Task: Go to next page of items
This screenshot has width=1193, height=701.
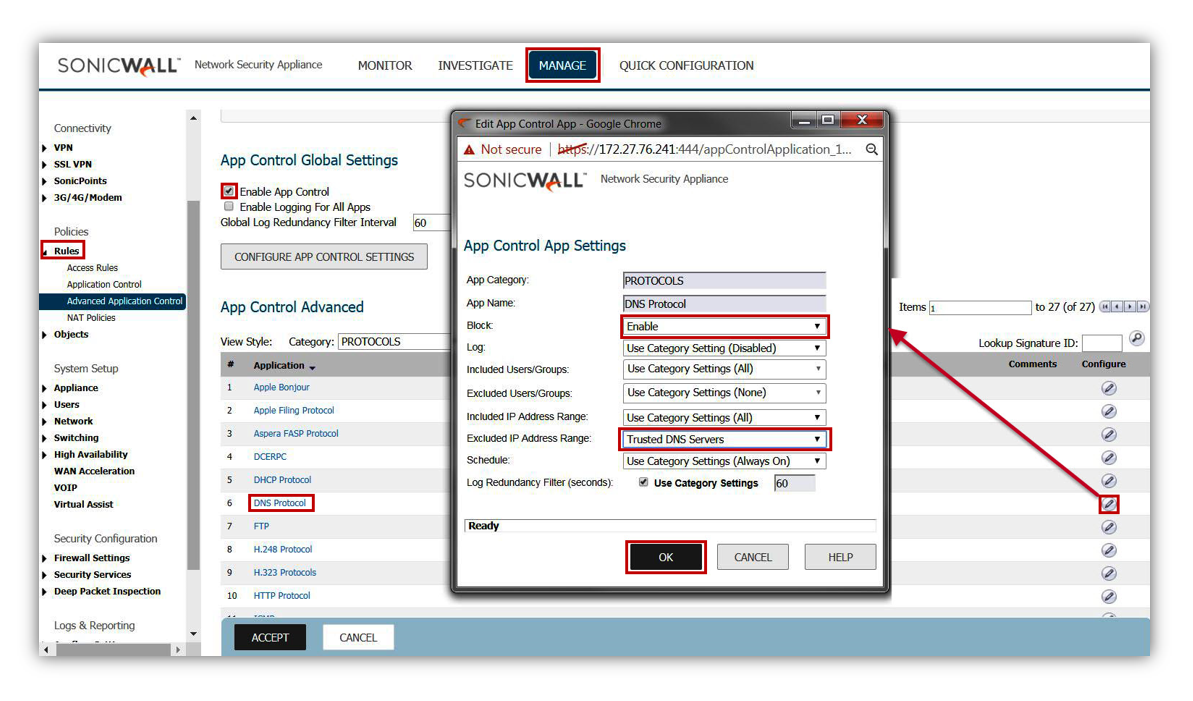Action: 1130,307
